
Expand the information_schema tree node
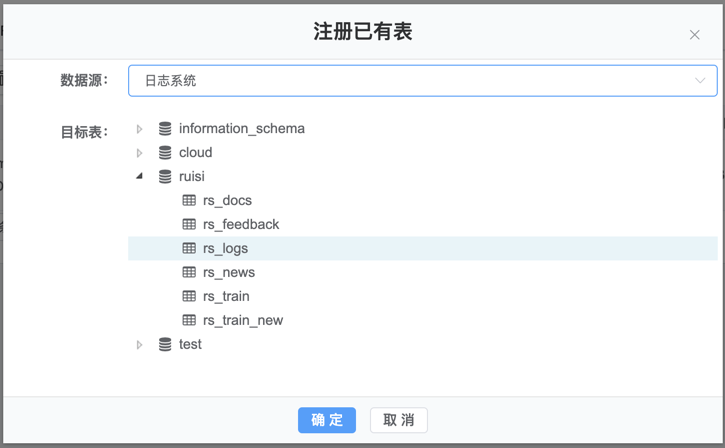[x=140, y=129]
